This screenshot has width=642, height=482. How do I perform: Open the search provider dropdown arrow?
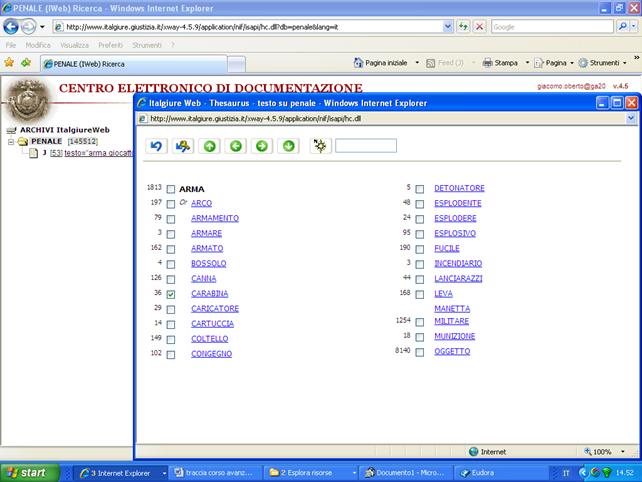pos(634,27)
